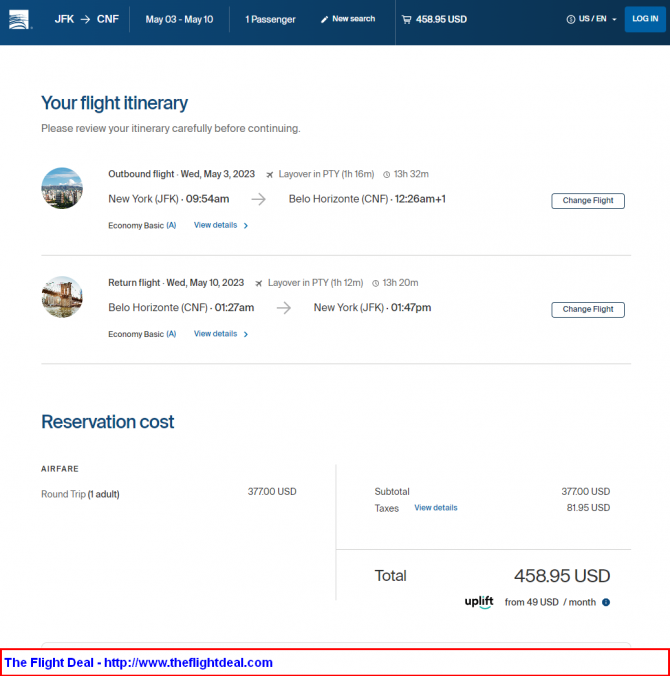Click the outbound layover airplane icon
Screen dimensions: 670x676
(269, 174)
